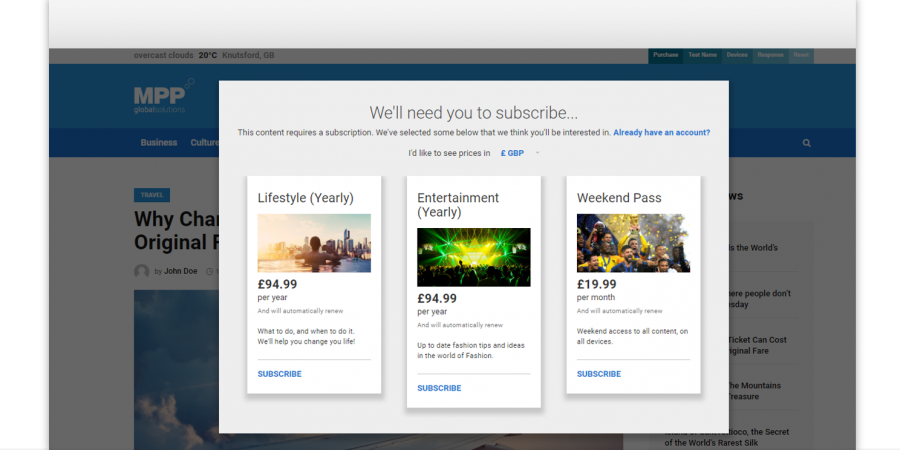Click John Doe's author avatar
This screenshot has width=900, height=450.
[141, 271]
